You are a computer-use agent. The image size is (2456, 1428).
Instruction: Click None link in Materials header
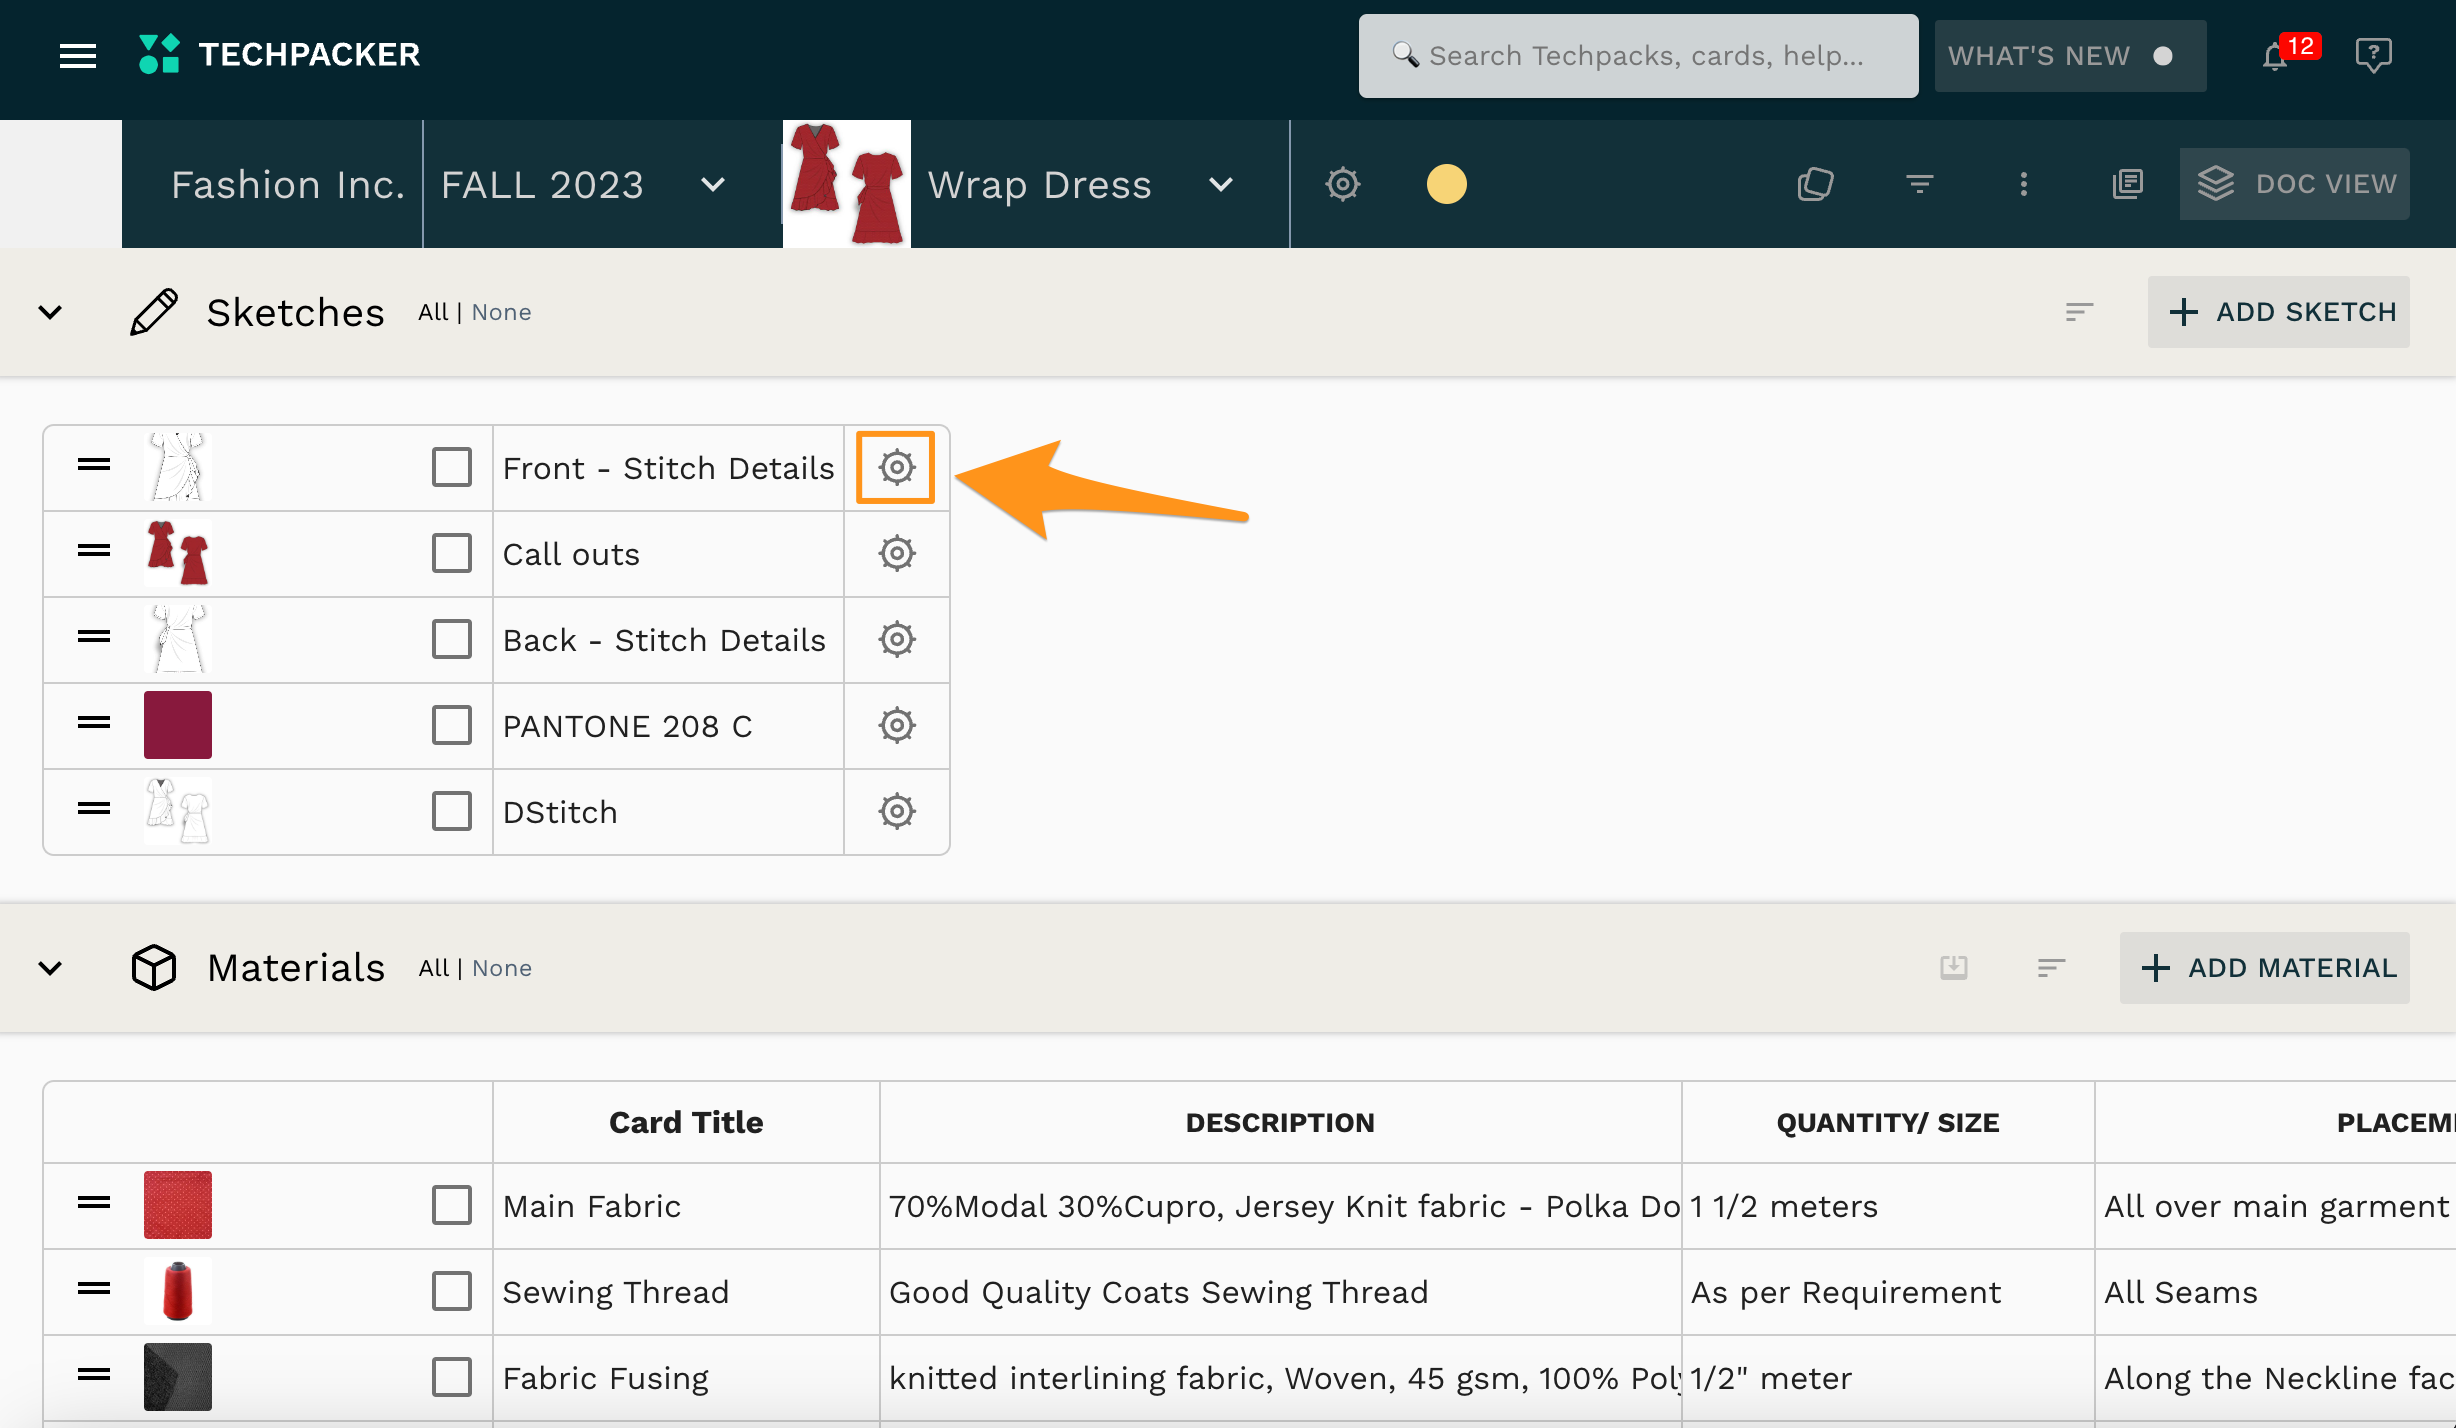click(501, 968)
